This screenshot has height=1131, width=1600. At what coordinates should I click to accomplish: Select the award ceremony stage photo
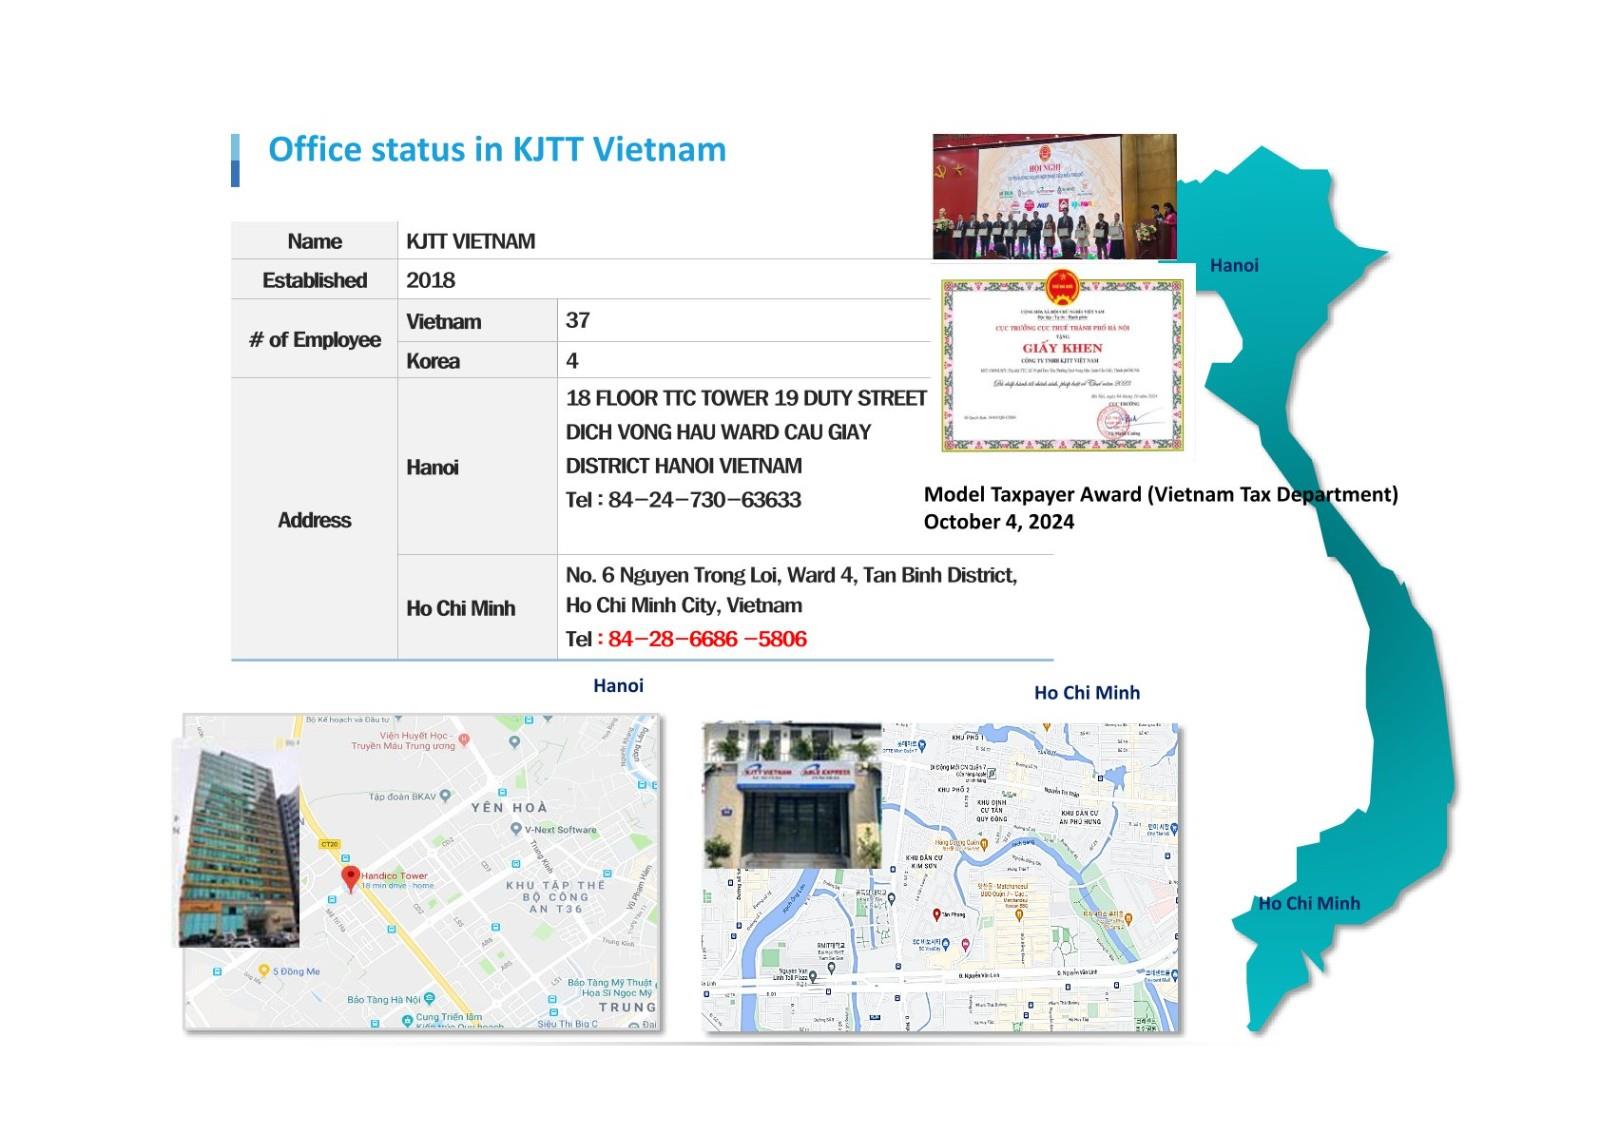(1054, 197)
